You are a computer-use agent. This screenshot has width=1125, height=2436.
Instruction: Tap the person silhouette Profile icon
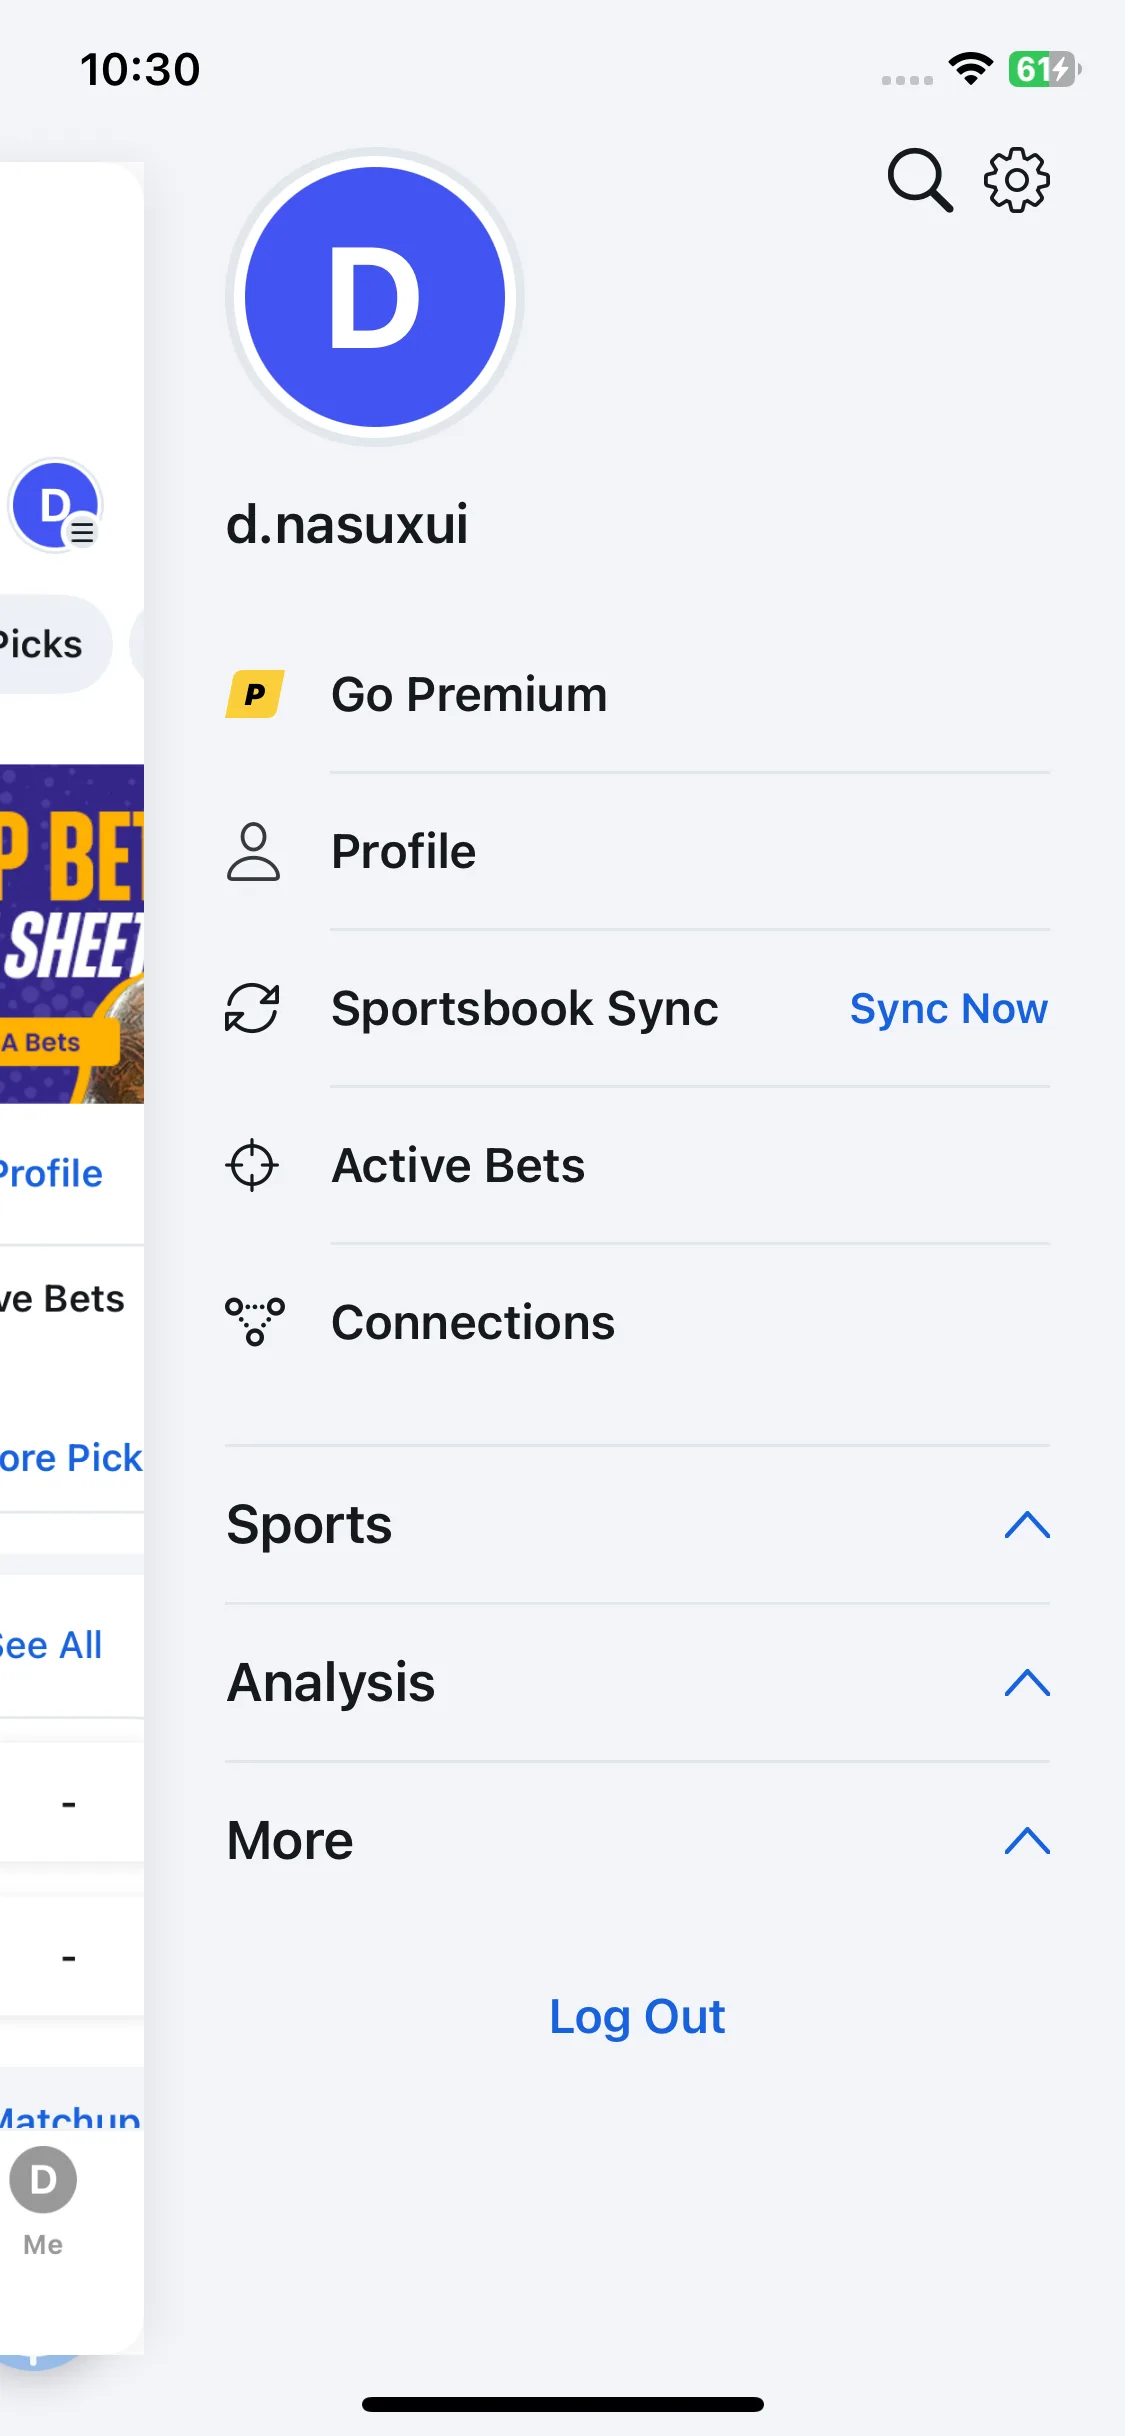(254, 851)
